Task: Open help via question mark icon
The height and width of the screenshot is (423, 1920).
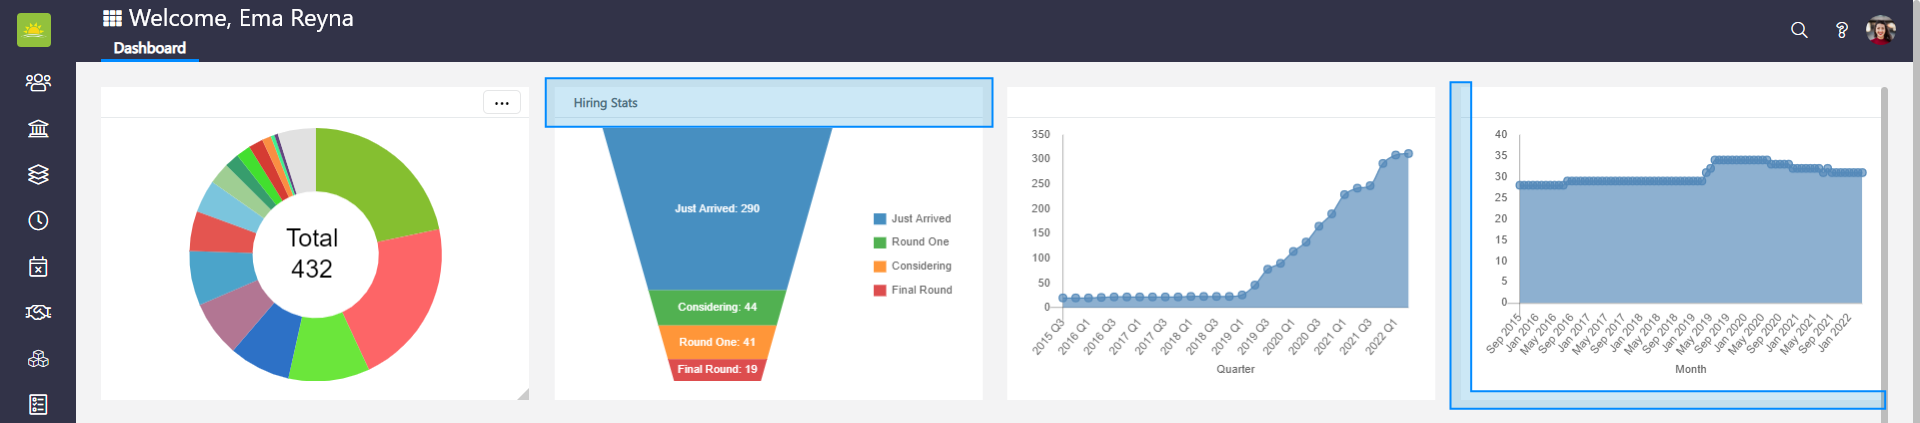Action: coord(1841,30)
